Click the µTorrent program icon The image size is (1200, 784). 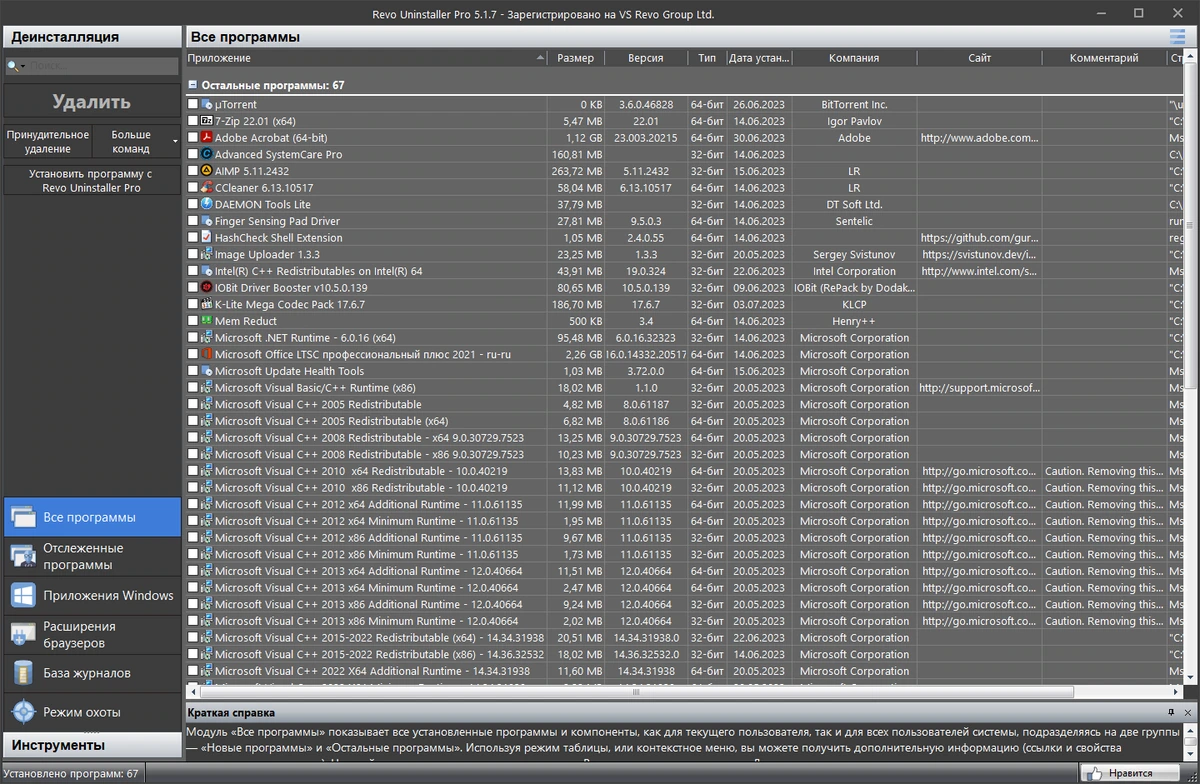[207, 104]
